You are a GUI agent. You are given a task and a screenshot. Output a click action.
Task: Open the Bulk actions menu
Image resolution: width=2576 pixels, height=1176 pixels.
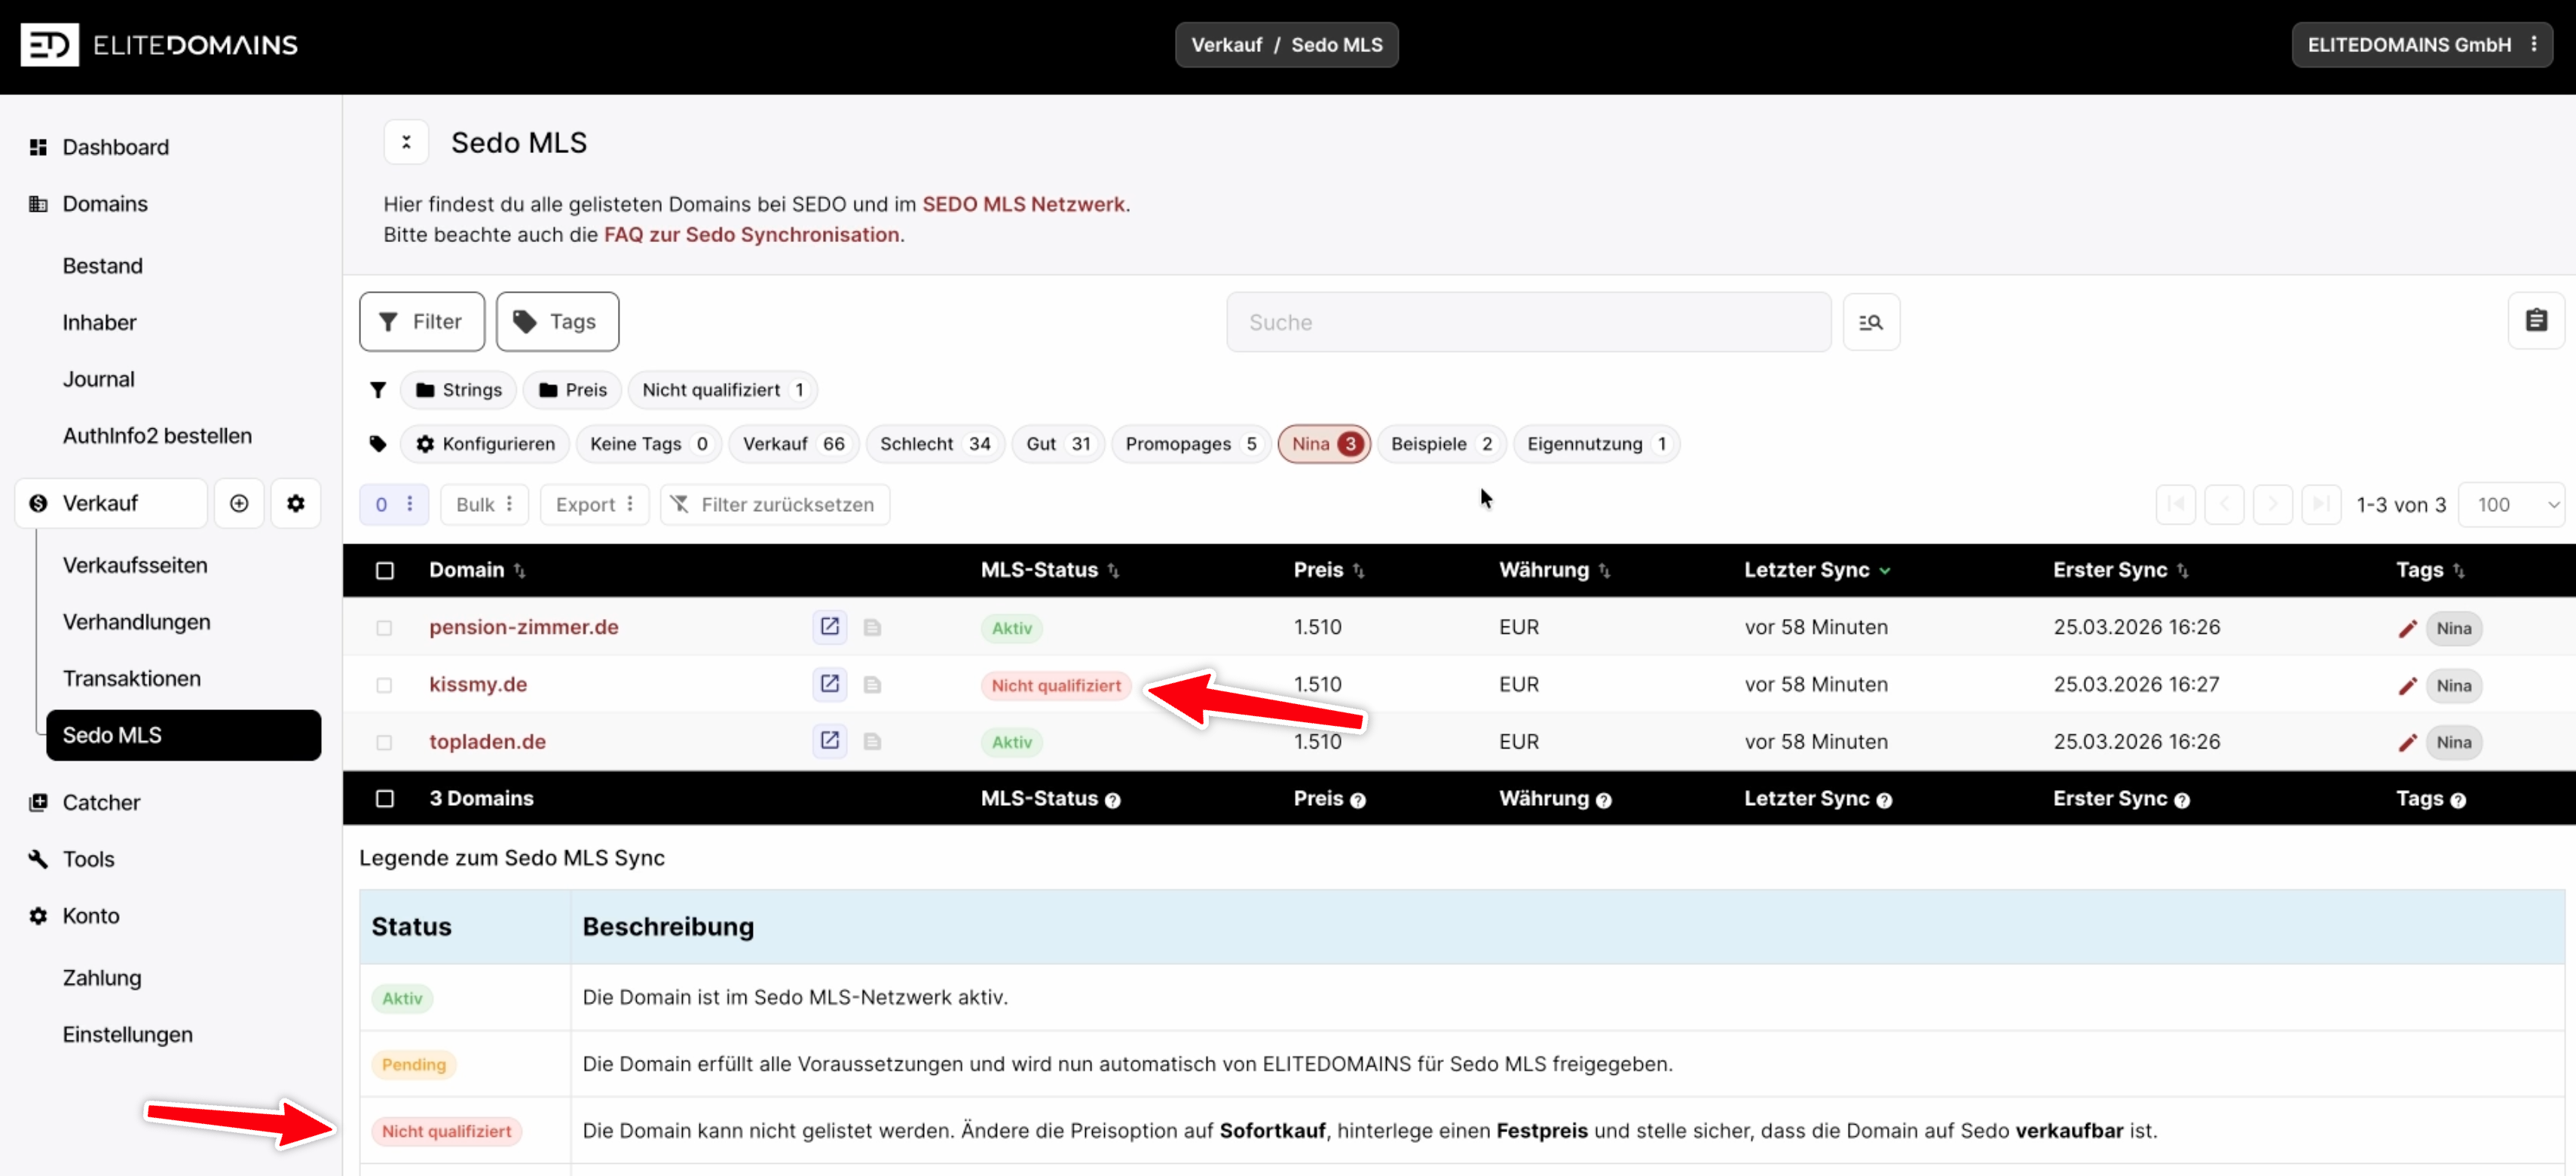[484, 504]
